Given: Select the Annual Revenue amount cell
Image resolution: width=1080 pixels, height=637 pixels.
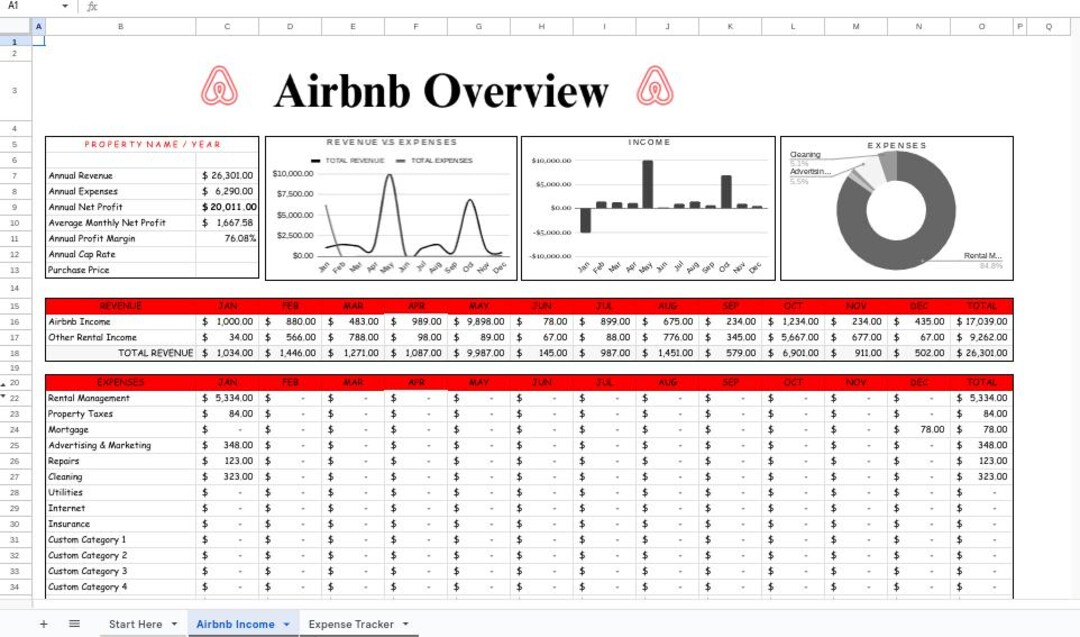Looking at the screenshot, I should 227,175.
